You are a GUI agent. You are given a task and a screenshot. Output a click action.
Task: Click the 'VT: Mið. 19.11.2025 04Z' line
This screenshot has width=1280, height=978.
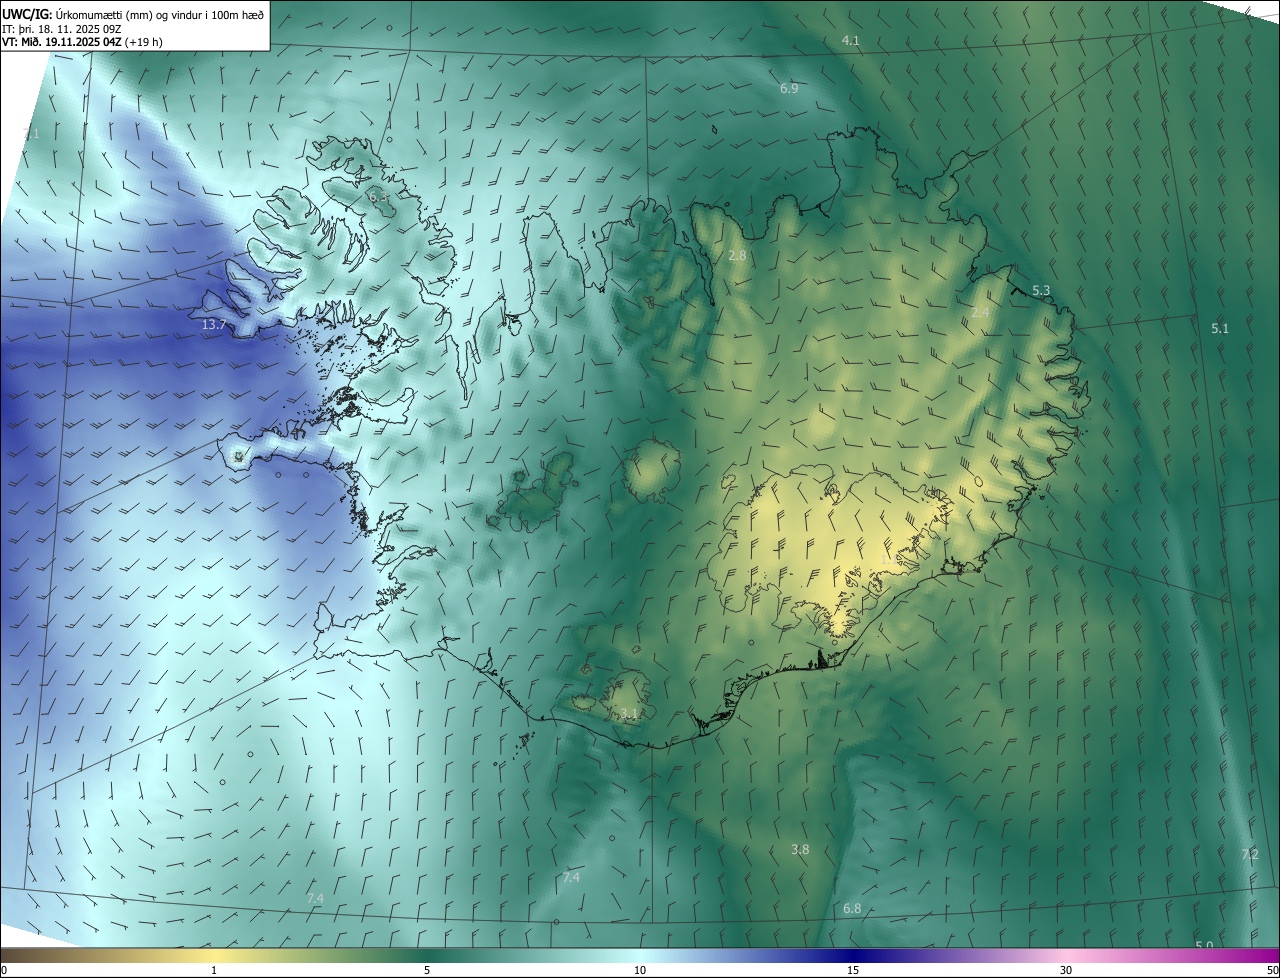pyautogui.click(x=62, y=42)
